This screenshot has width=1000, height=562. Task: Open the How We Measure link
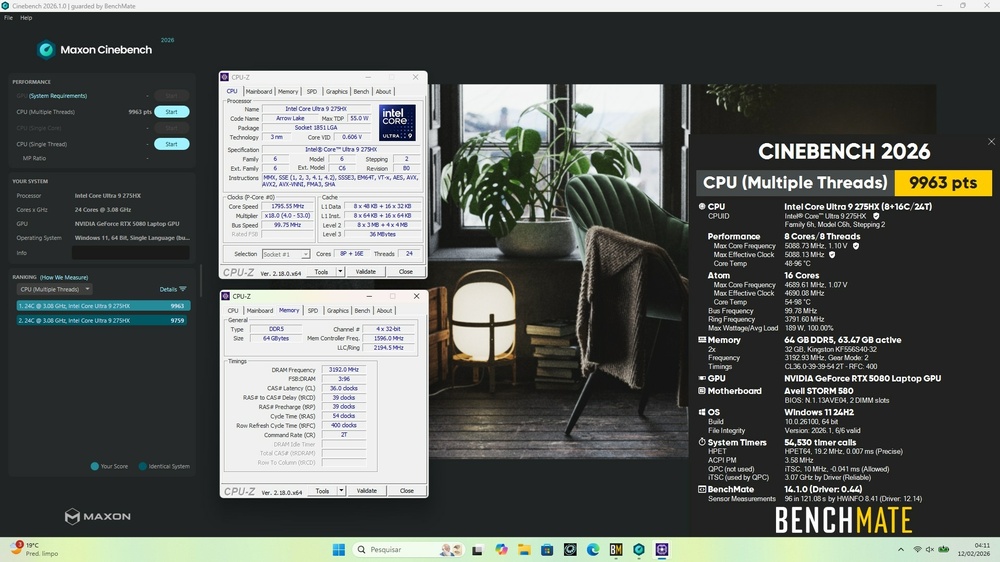tap(64, 277)
